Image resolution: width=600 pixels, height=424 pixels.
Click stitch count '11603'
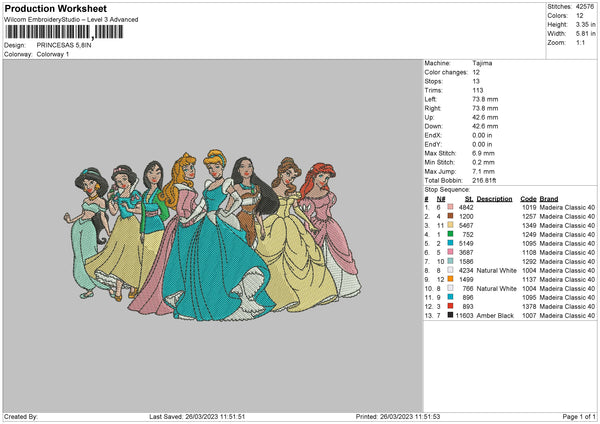465,315
